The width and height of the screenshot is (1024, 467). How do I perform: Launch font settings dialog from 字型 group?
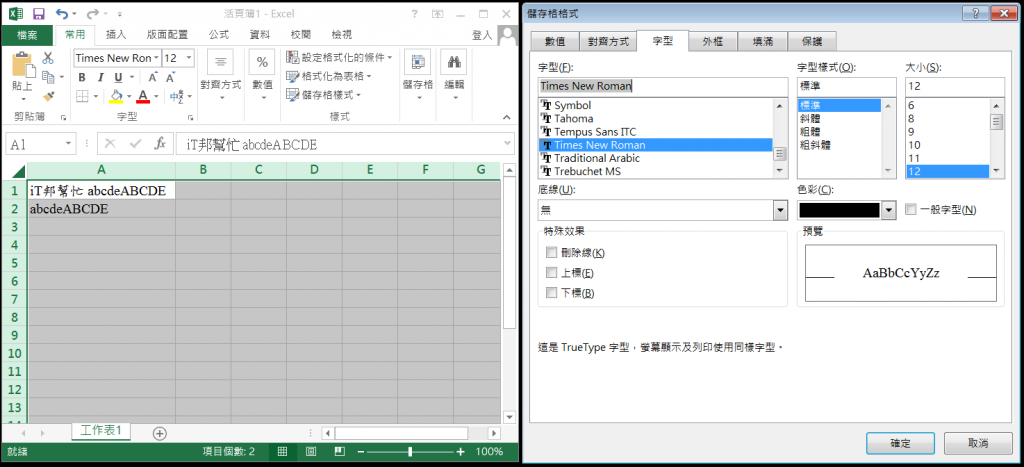[x=191, y=118]
